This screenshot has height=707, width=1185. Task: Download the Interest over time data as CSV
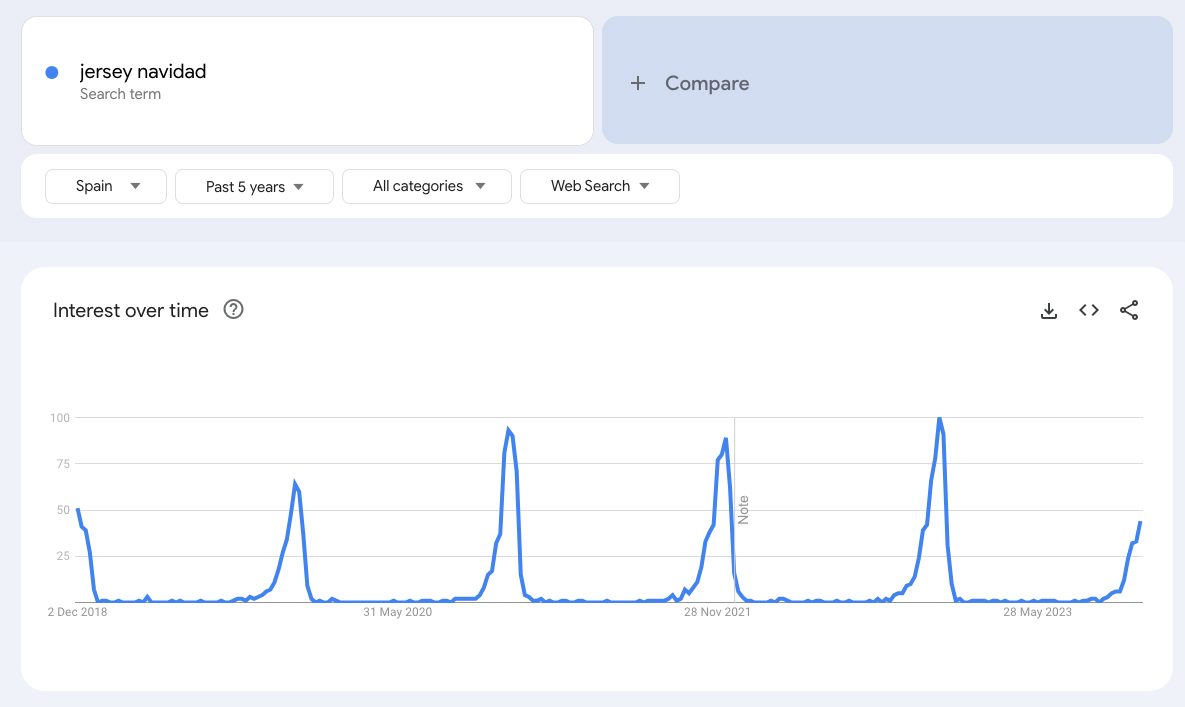tap(1048, 310)
